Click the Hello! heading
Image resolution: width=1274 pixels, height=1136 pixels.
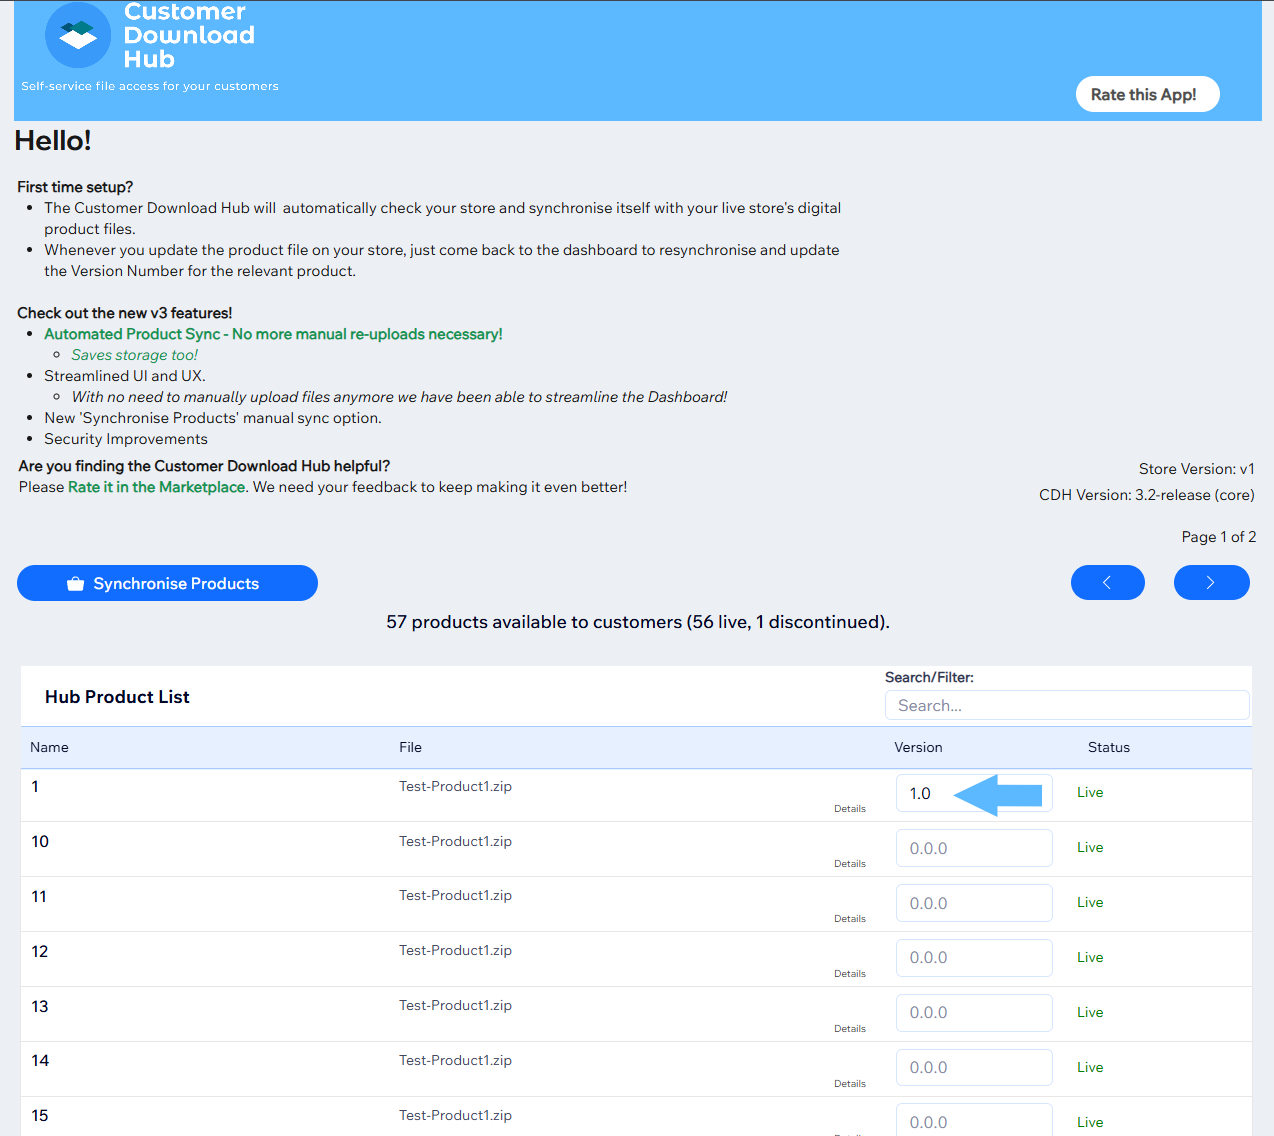[53, 141]
